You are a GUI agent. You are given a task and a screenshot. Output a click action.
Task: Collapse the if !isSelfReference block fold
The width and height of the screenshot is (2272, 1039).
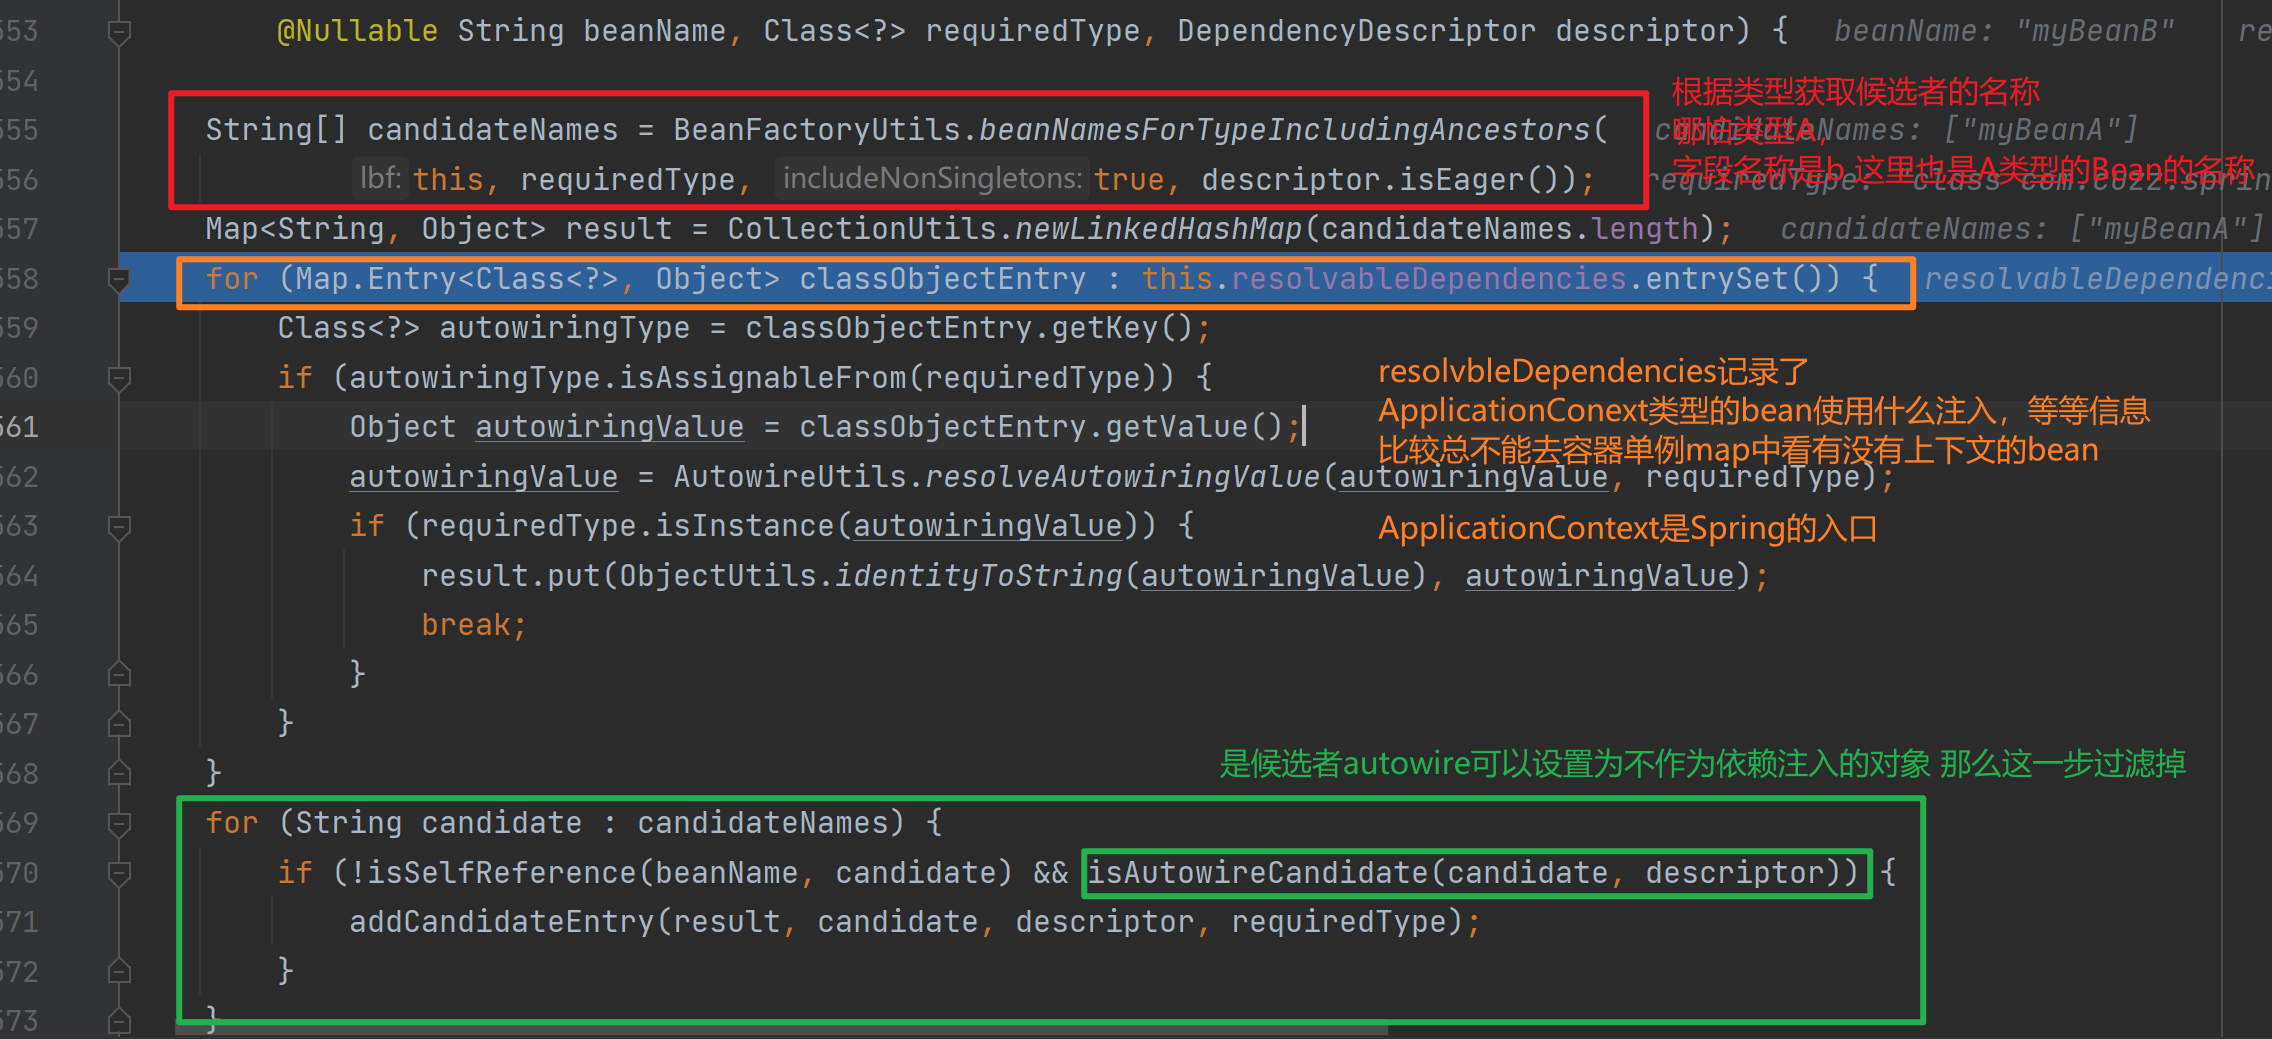click(x=119, y=874)
